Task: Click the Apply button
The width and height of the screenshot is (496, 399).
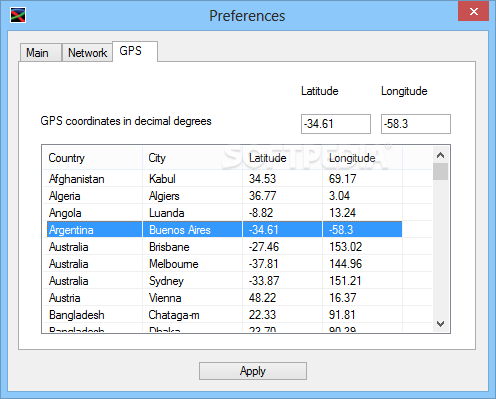Action: 253,371
